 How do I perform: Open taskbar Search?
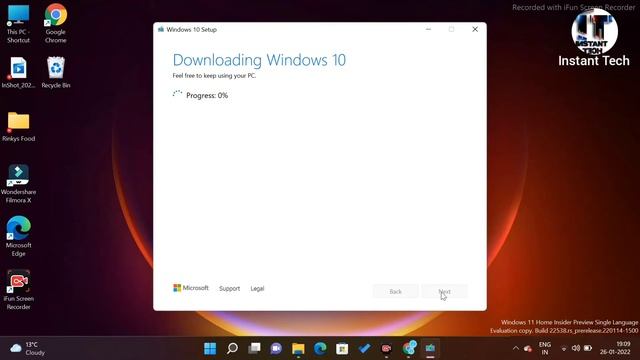point(232,348)
